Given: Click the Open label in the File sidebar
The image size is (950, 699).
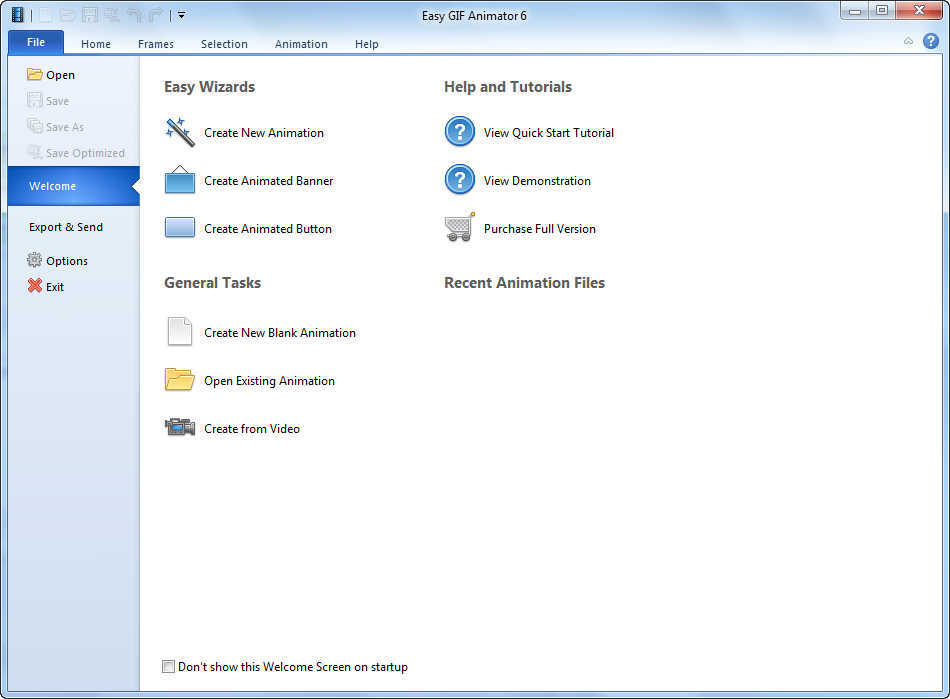Looking at the screenshot, I should point(61,75).
